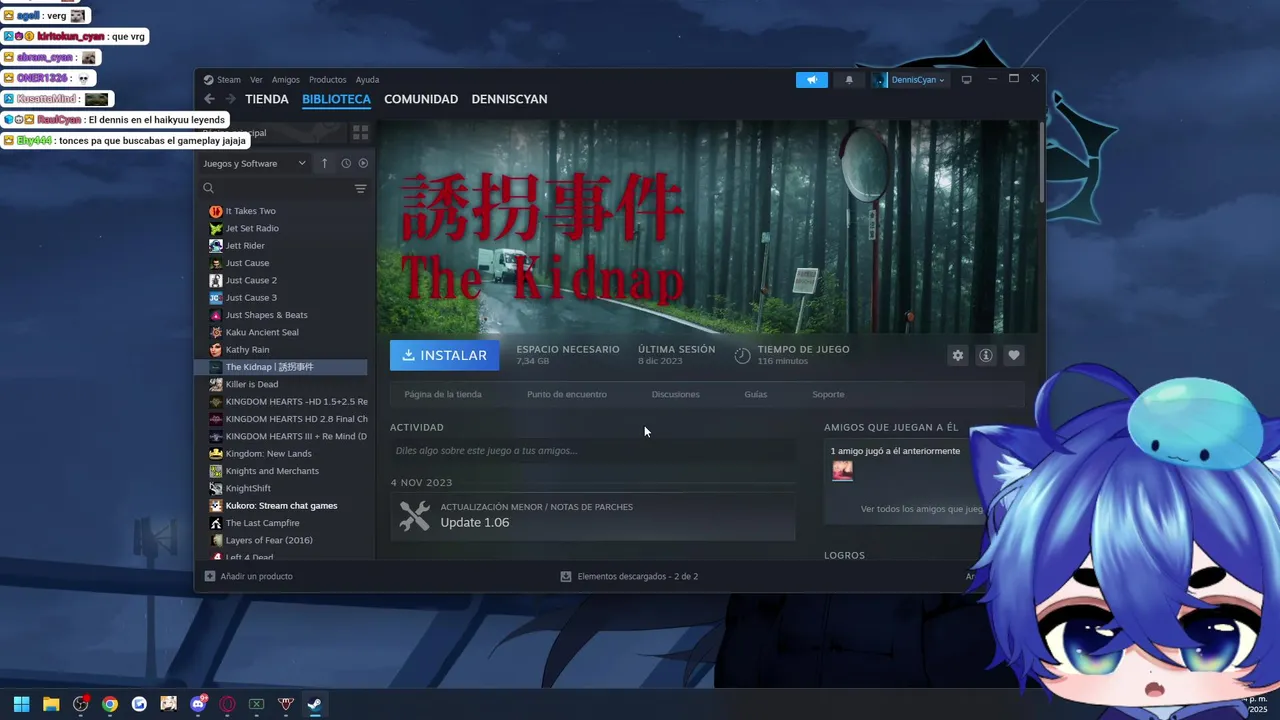
Task: Go forward with the Steam forward arrow
Action: 230,99
